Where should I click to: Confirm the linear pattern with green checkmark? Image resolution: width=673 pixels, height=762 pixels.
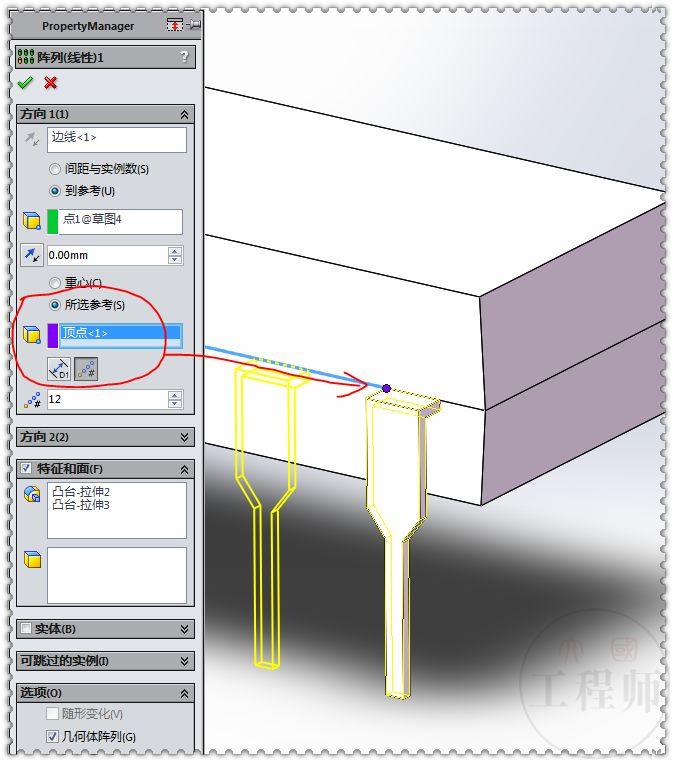pos(25,83)
